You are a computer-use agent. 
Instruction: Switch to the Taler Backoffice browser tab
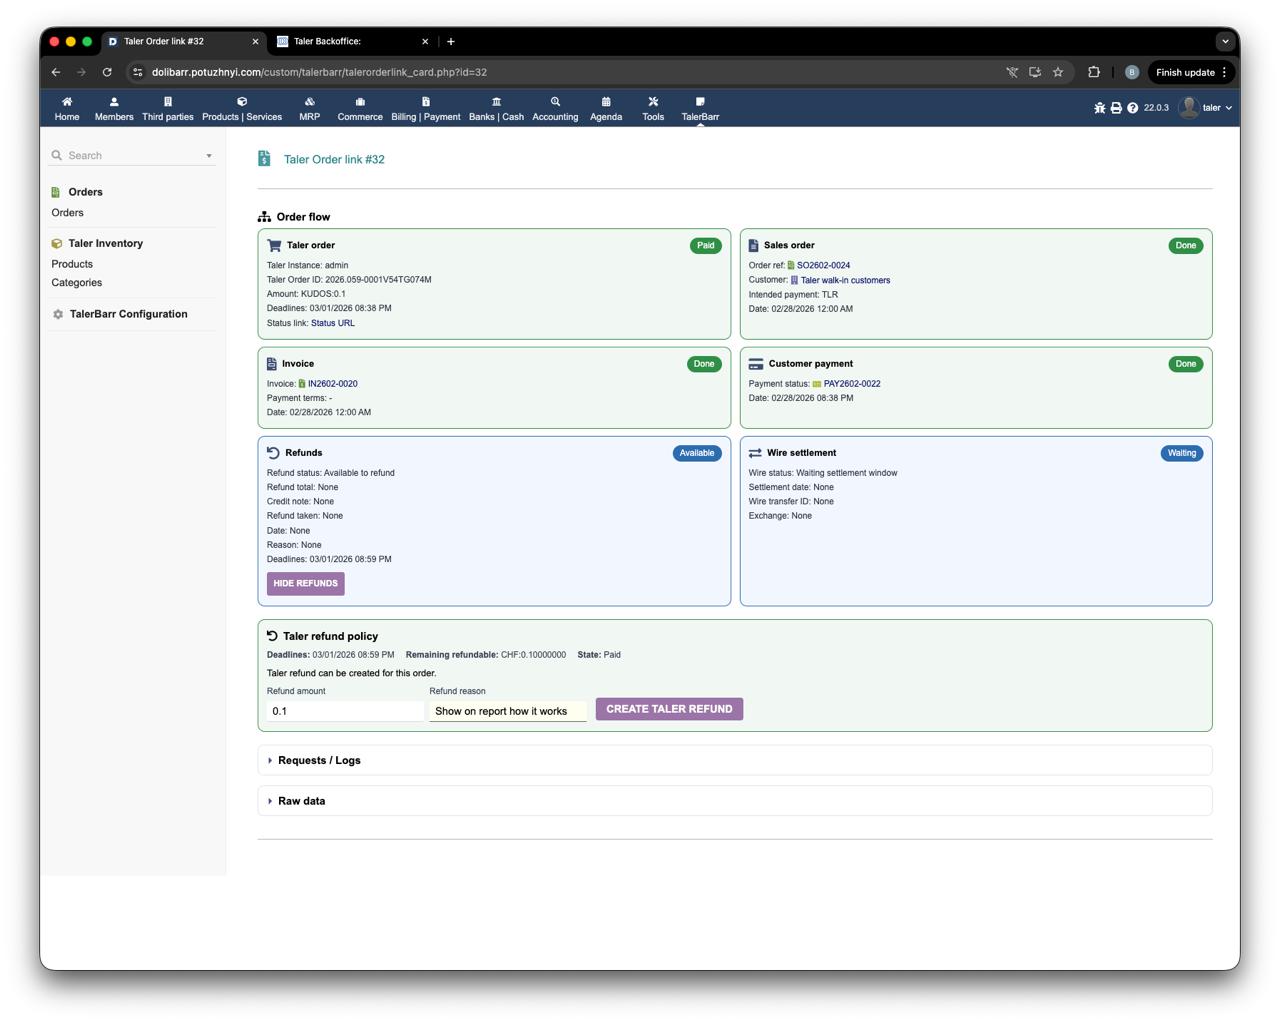[350, 42]
